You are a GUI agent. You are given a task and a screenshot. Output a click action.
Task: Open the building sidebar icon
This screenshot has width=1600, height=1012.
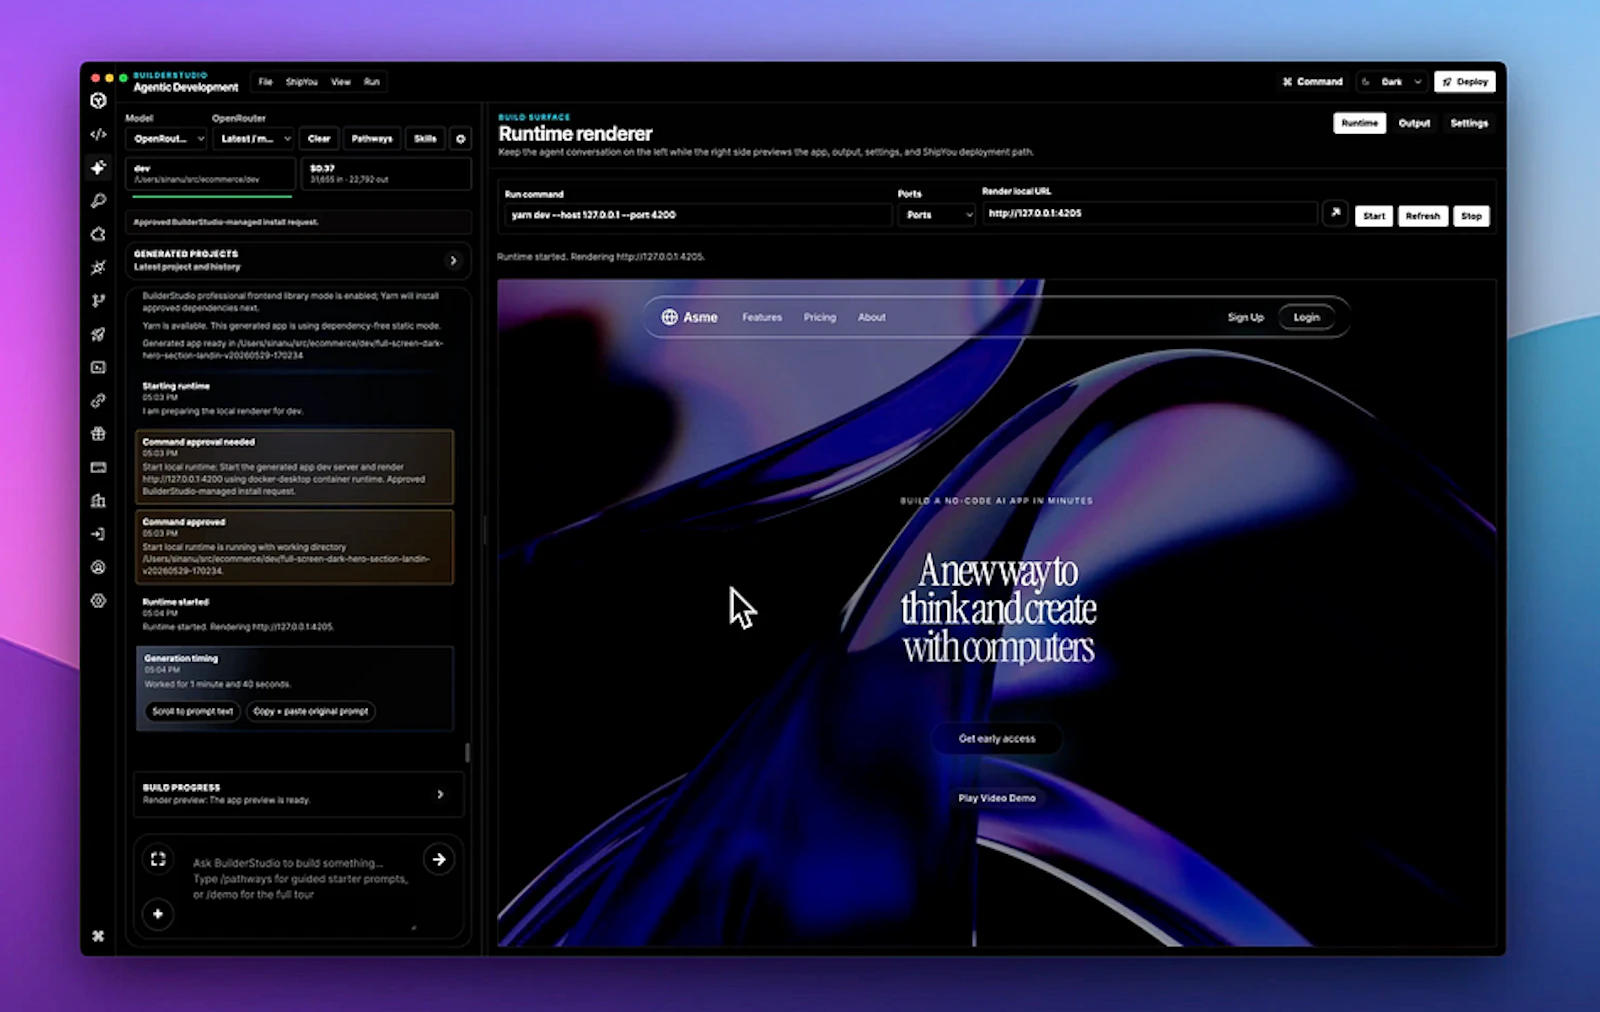pos(98,500)
